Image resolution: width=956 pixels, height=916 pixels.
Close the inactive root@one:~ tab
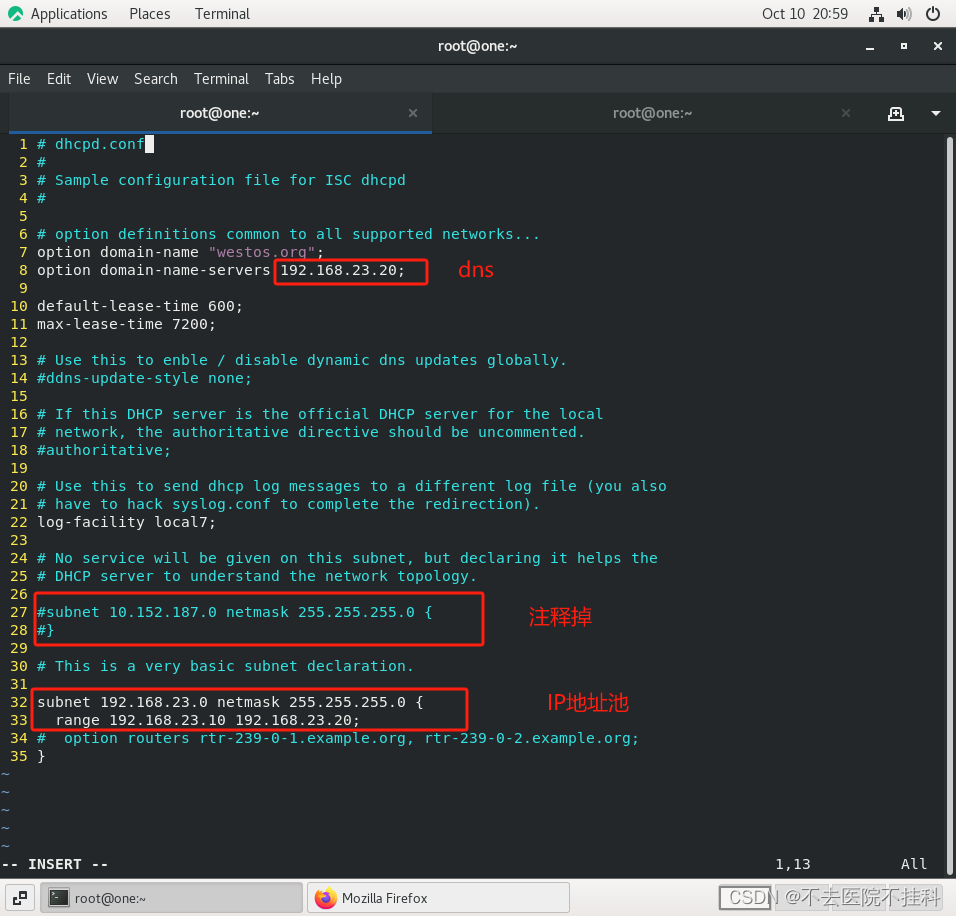(x=845, y=113)
